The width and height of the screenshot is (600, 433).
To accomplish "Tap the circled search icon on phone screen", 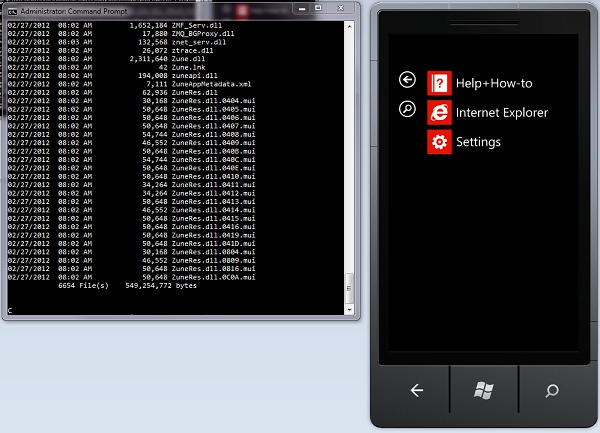I will [407, 109].
